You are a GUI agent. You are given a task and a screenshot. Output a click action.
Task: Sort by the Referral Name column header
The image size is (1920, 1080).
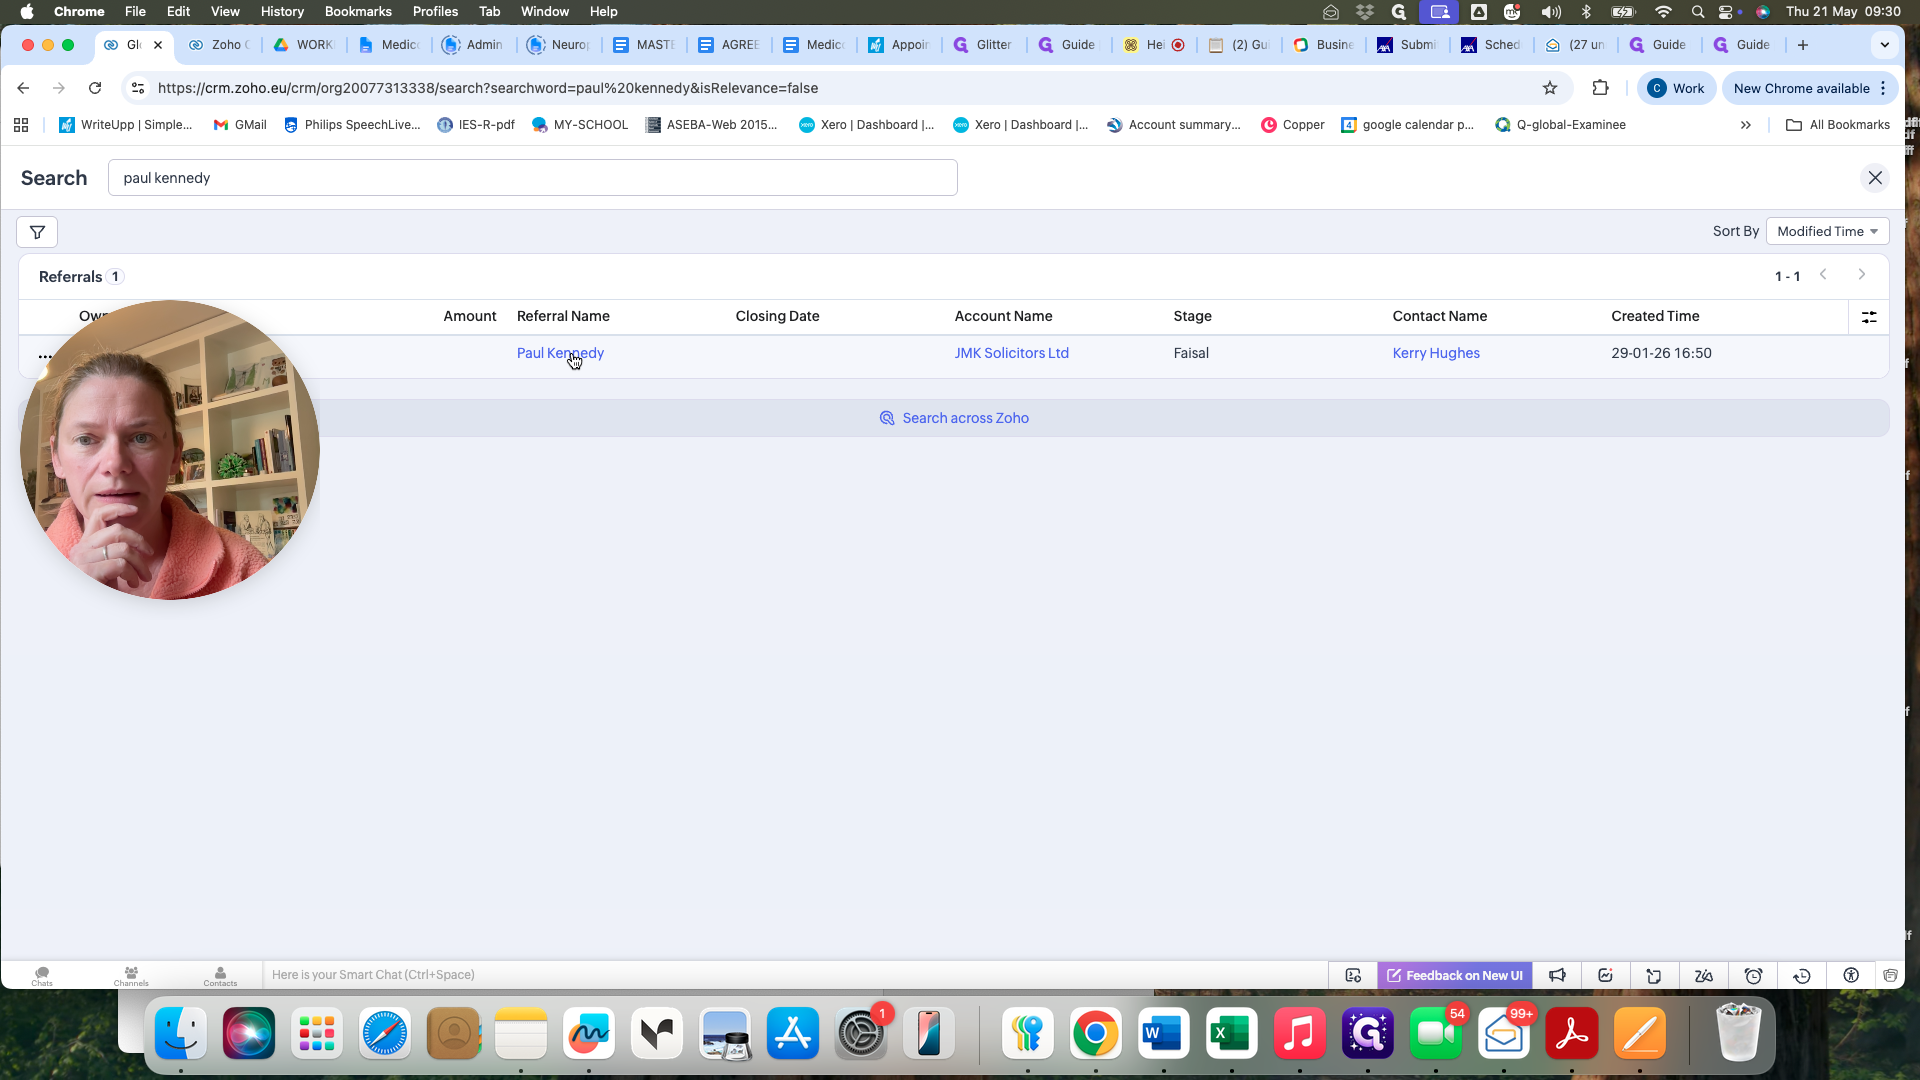563,316
